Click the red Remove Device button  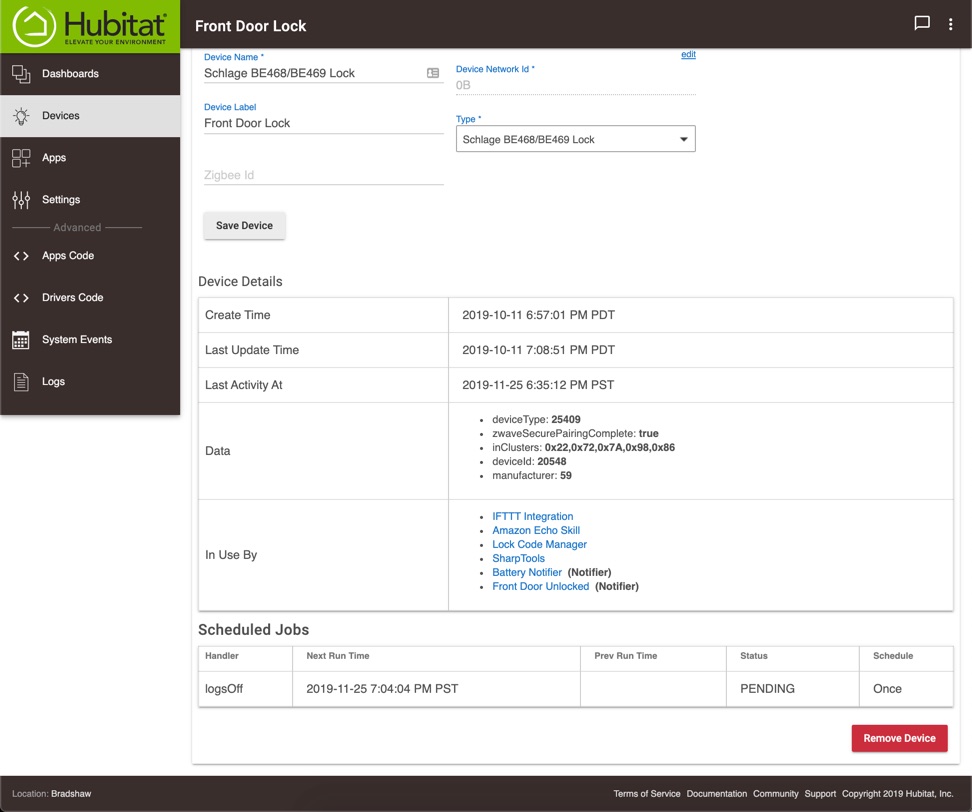click(x=899, y=738)
